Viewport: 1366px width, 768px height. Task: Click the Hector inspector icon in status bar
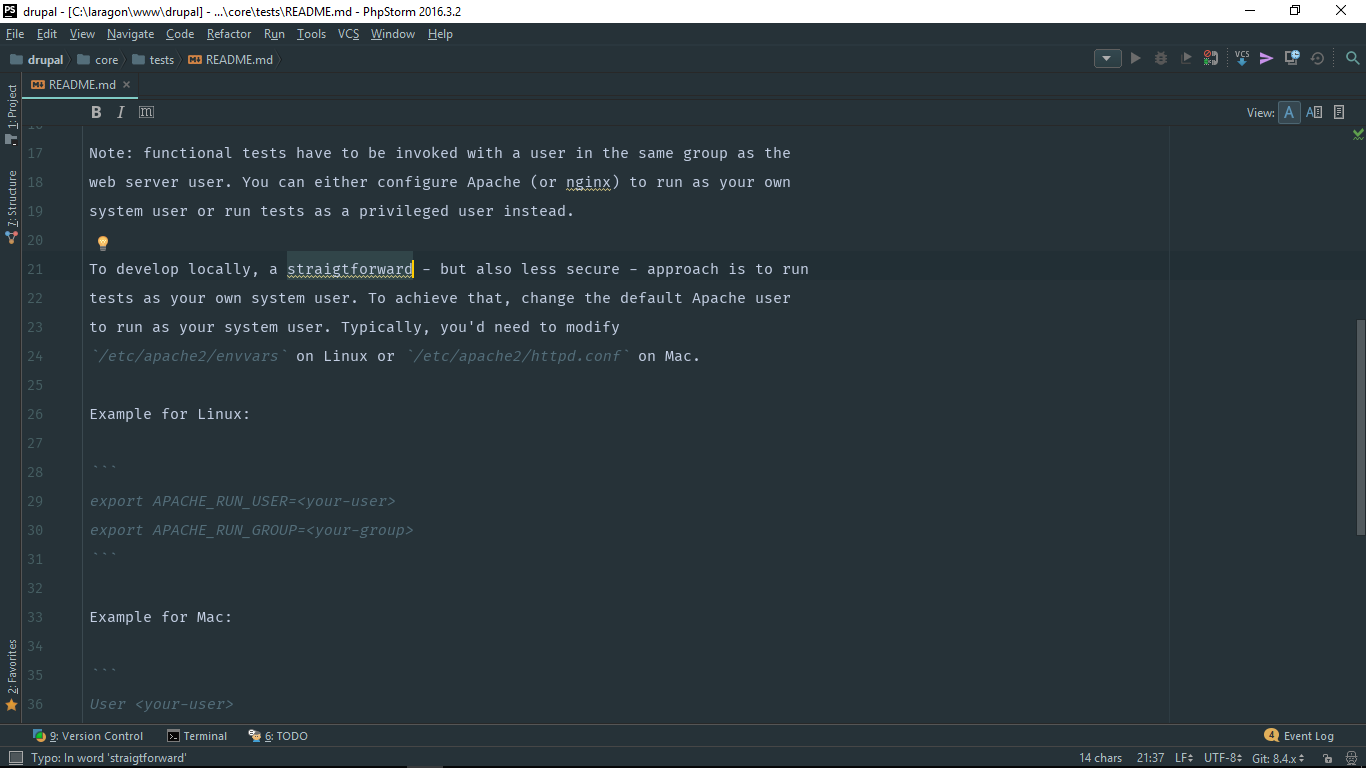click(x=1349, y=758)
